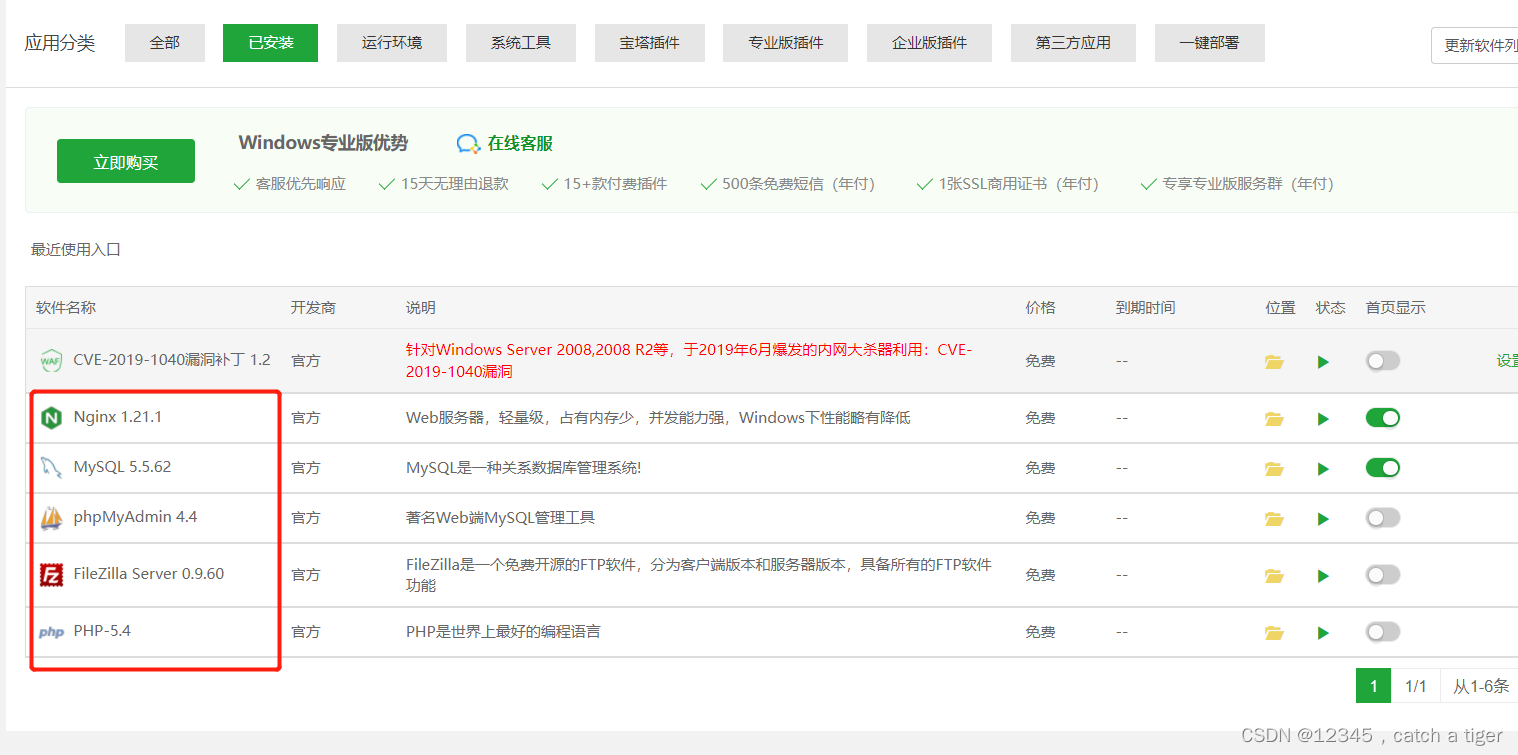Image resolution: width=1518 pixels, height=755 pixels.
Task: Click the 15天无理由退款 benefit text
Action: pyautogui.click(x=455, y=184)
